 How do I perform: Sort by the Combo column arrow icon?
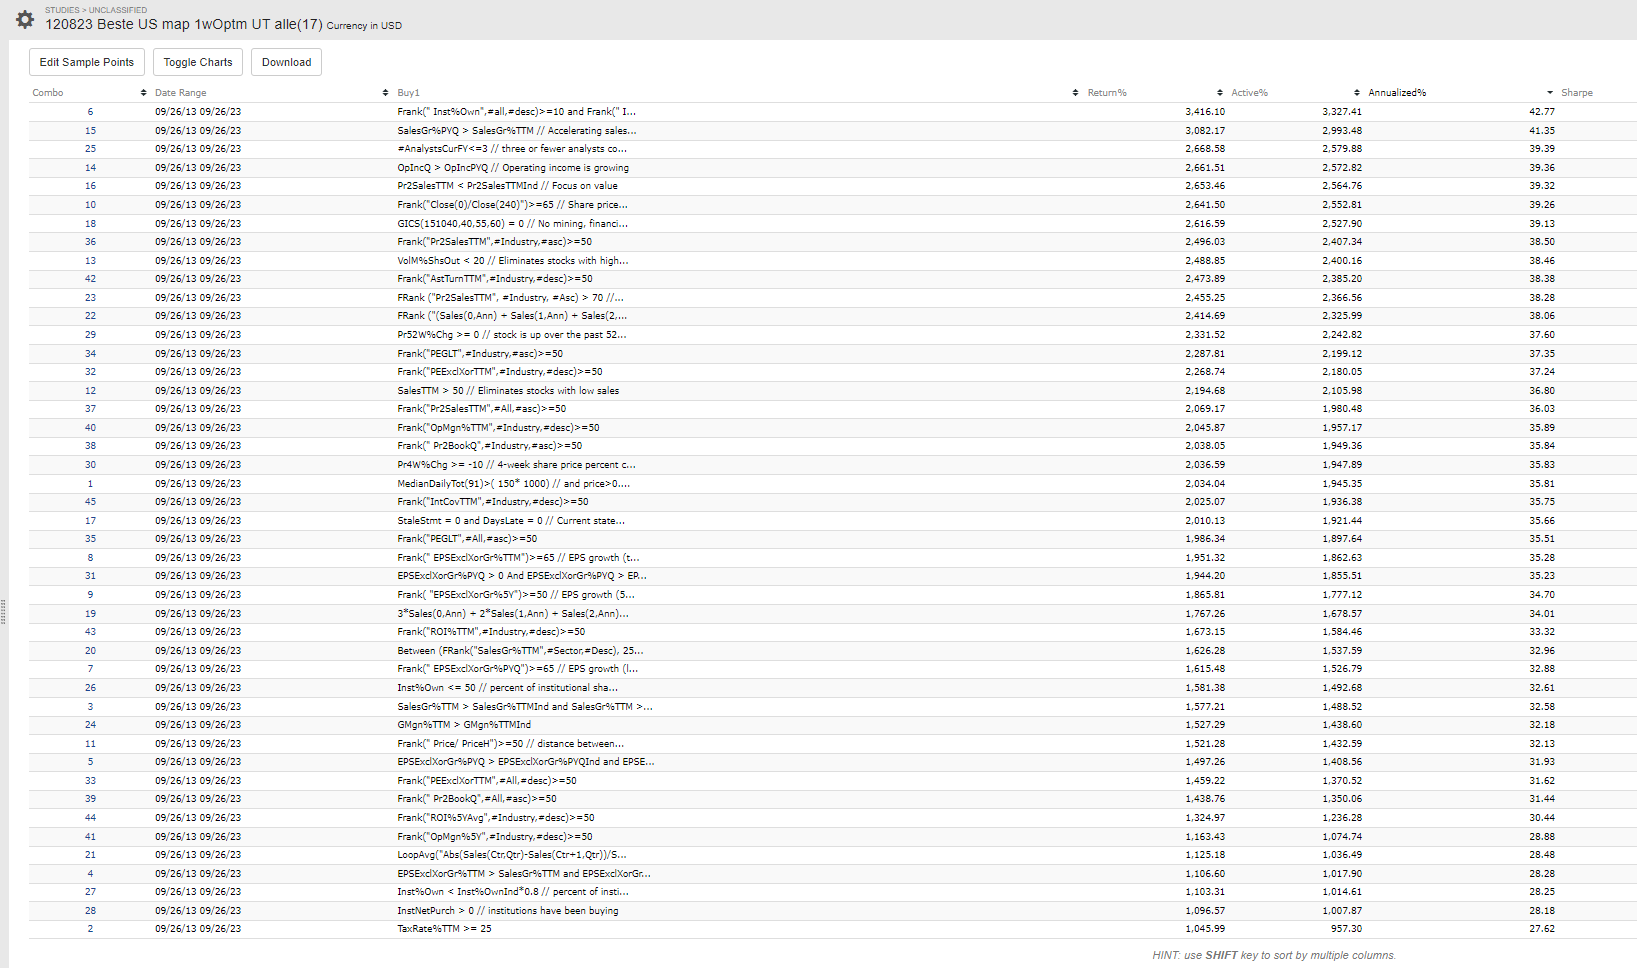click(x=143, y=93)
